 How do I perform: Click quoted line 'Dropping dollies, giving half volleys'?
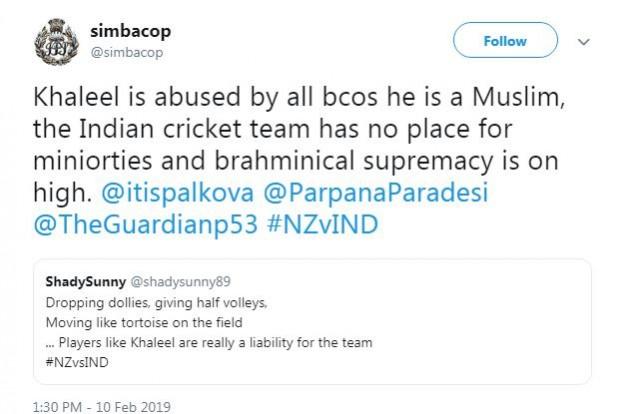point(156,303)
